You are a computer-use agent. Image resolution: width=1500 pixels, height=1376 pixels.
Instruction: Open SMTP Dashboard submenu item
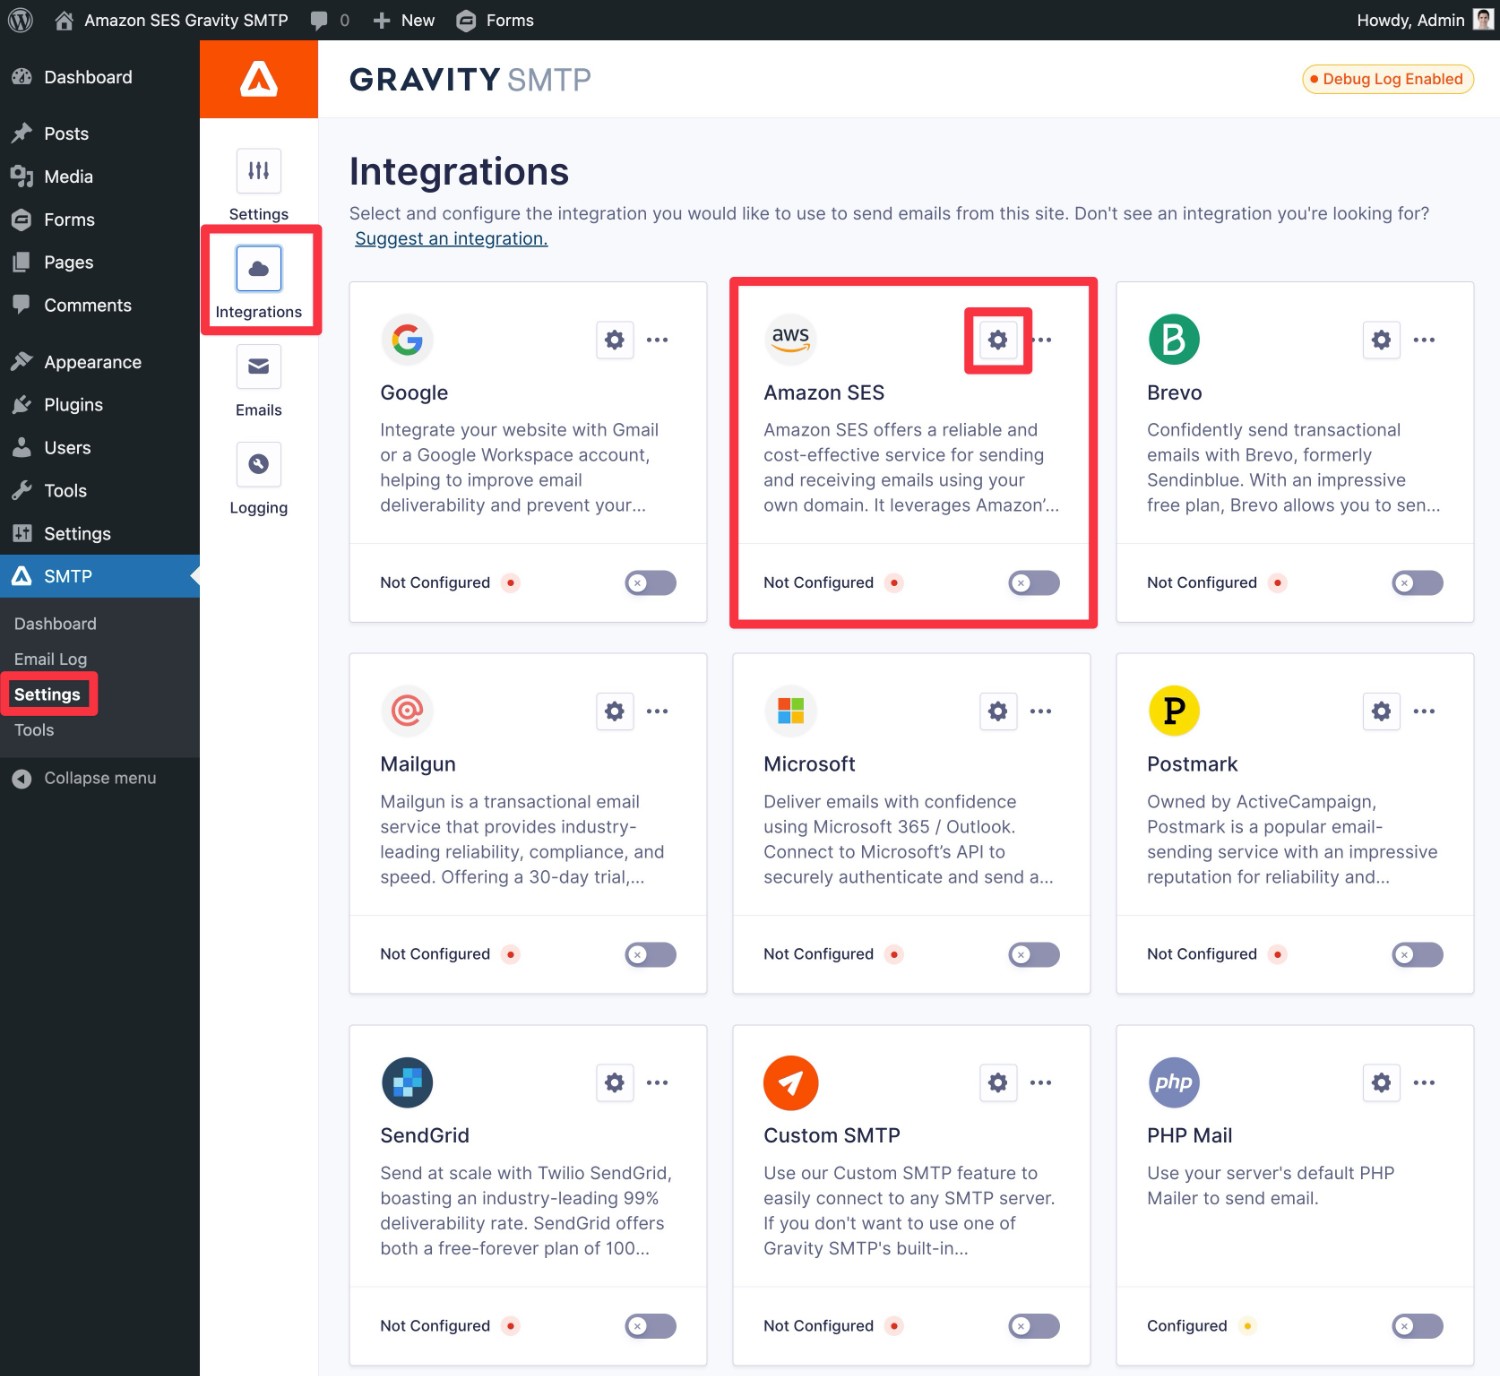(x=55, y=624)
